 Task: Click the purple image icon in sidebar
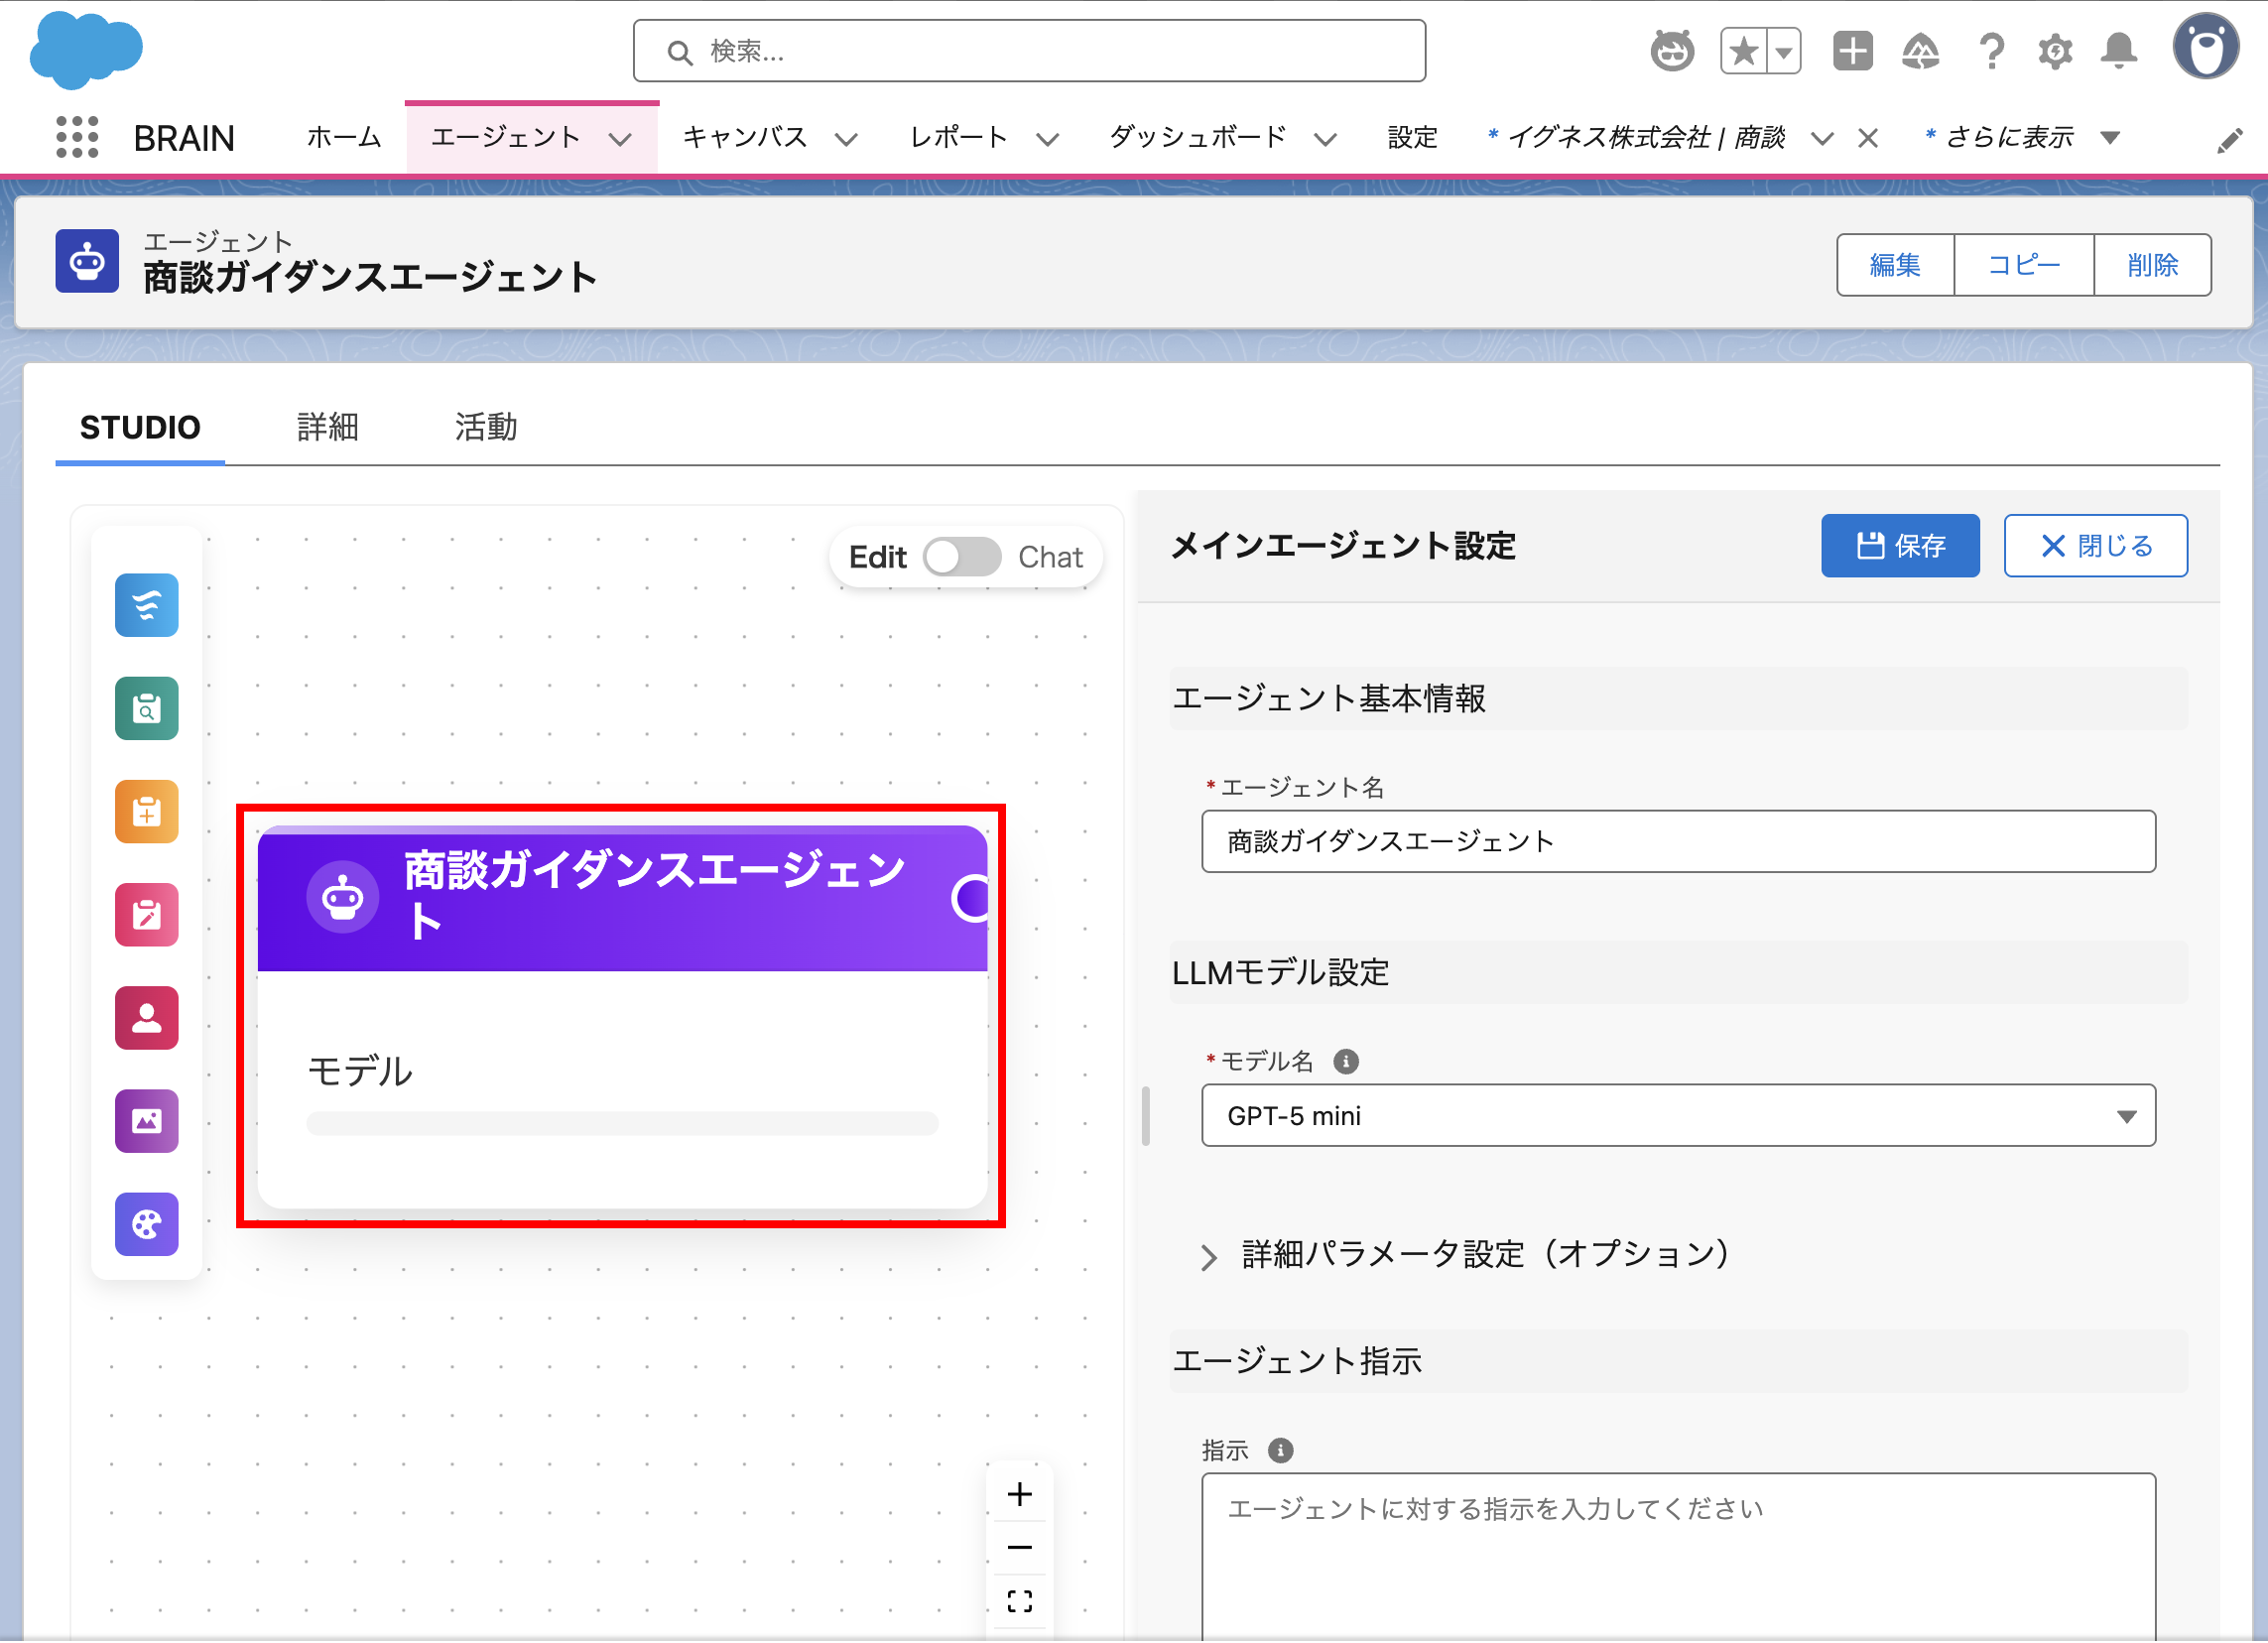coord(147,1122)
